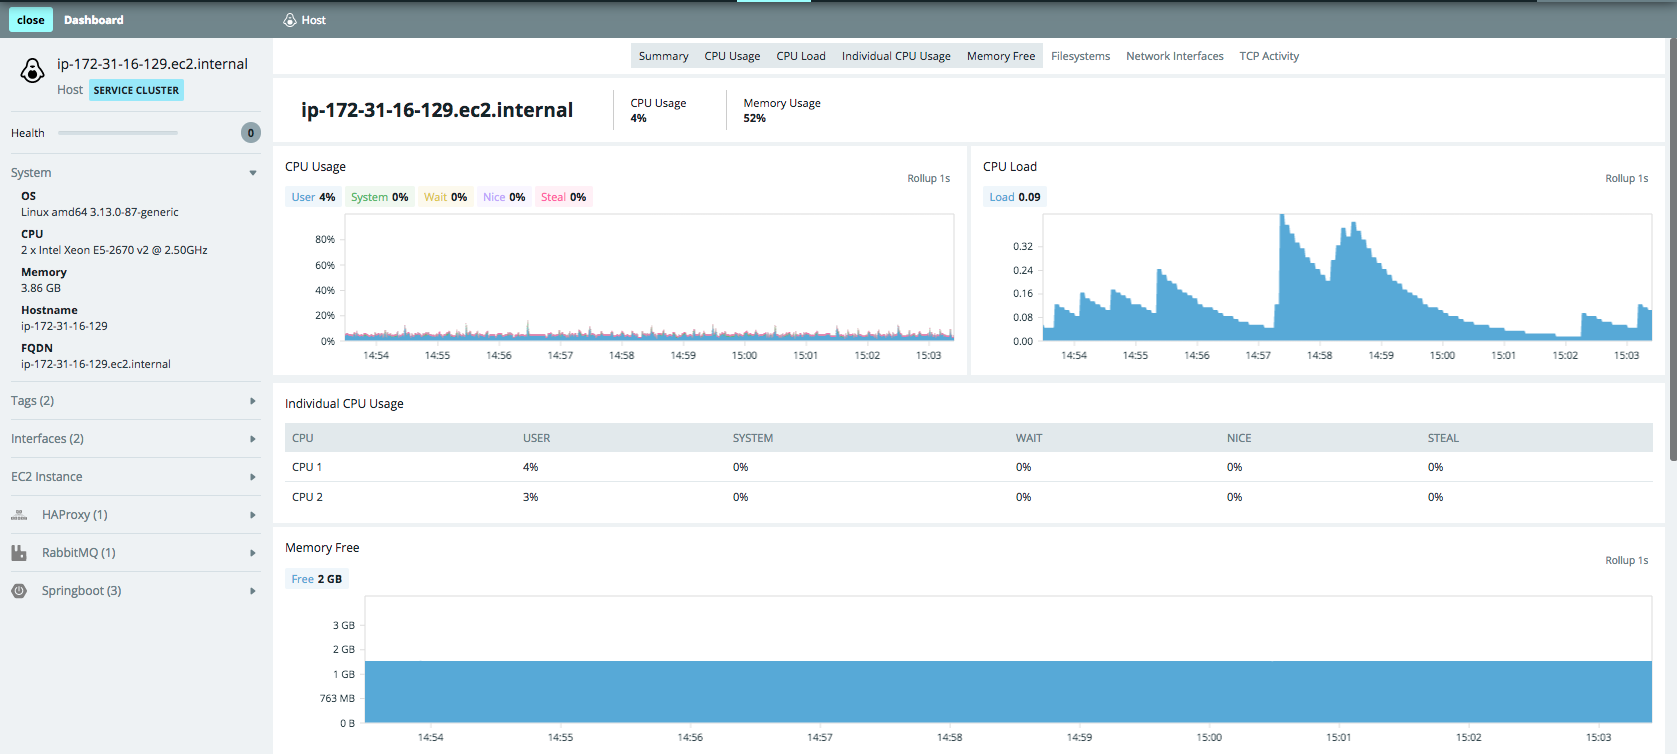The image size is (1677, 754).
Task: Click the Host label in top bar
Action: pyautogui.click(x=314, y=20)
